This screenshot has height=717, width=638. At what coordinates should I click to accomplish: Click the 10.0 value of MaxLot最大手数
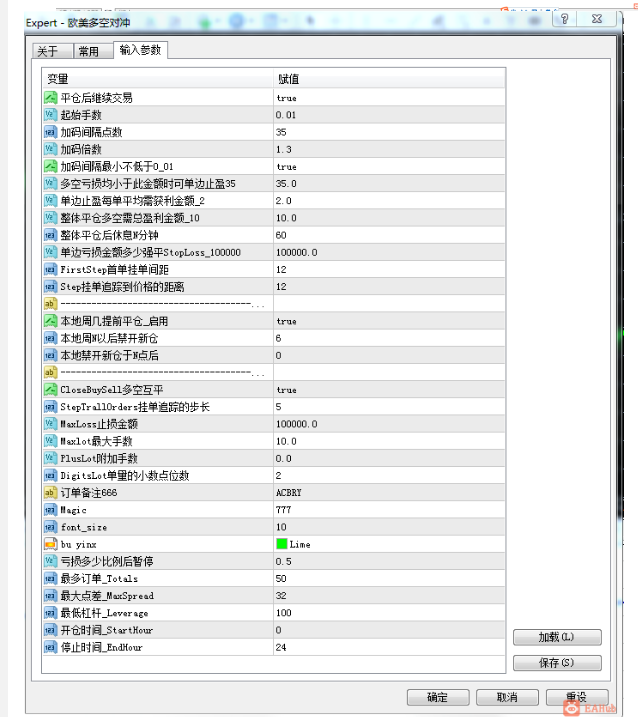click(x=286, y=441)
